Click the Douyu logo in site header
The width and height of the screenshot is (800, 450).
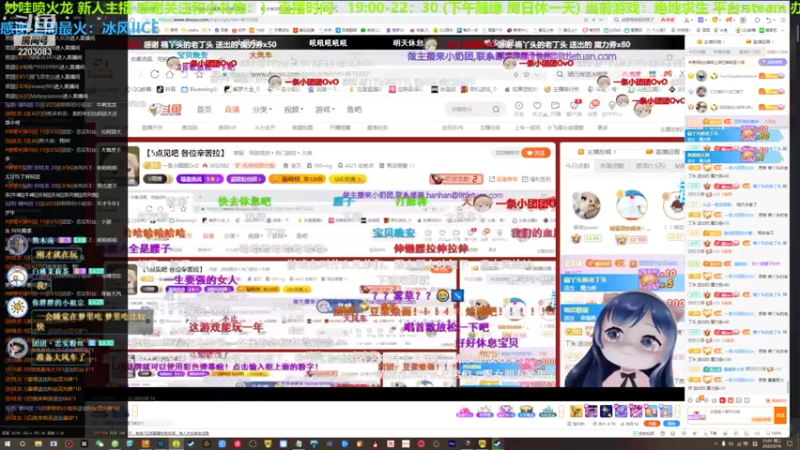click(166, 109)
